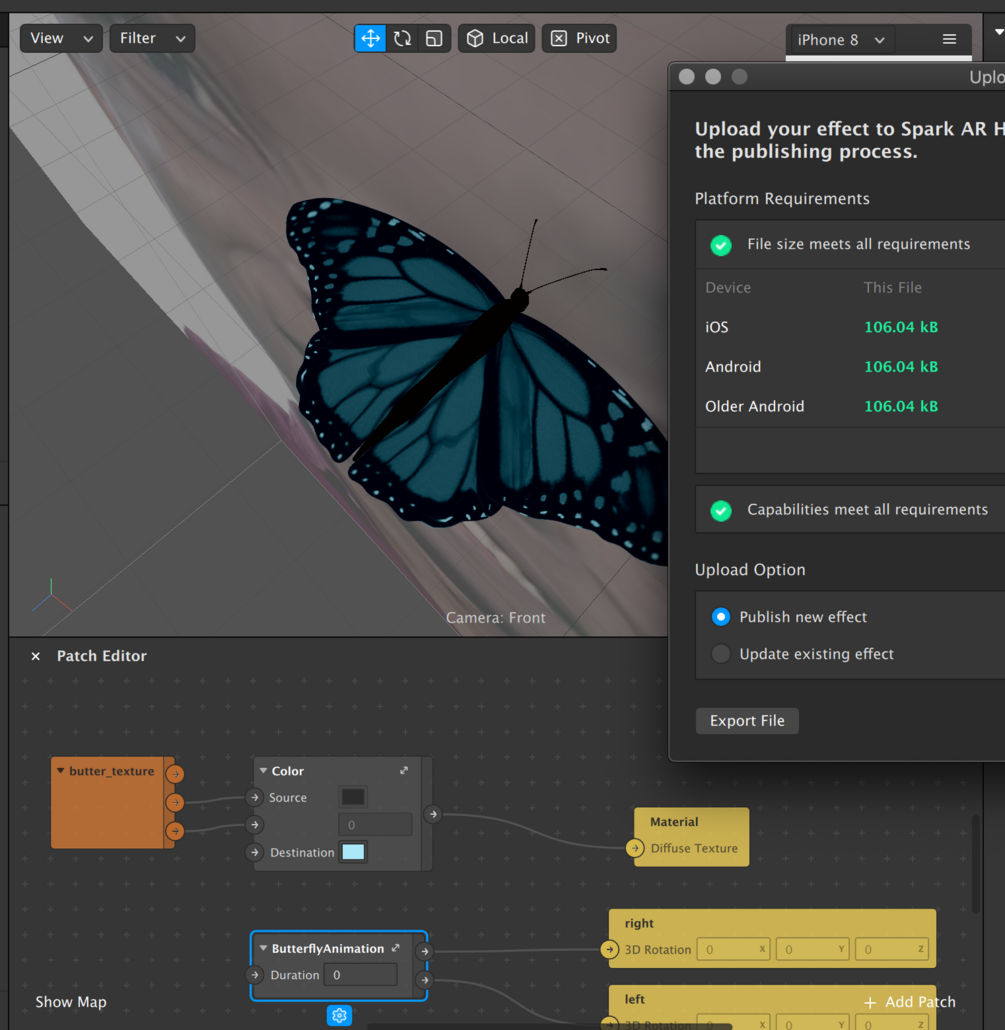Click the right 3D Rotation Y field
The height and width of the screenshot is (1030, 1005).
[813, 949]
